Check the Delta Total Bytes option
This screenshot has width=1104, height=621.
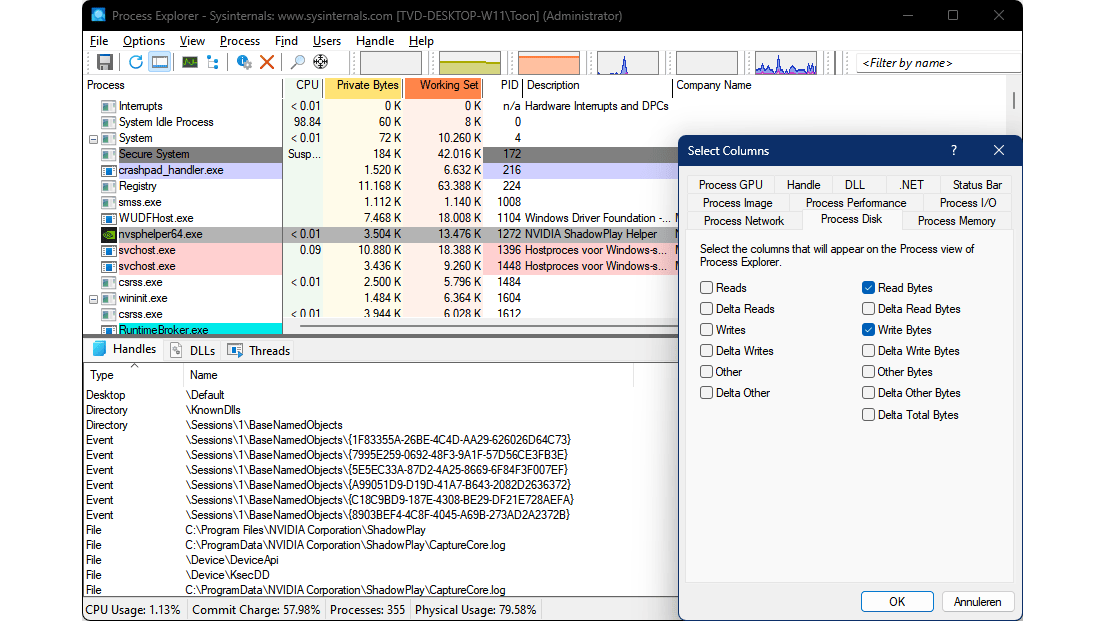pyautogui.click(x=868, y=415)
